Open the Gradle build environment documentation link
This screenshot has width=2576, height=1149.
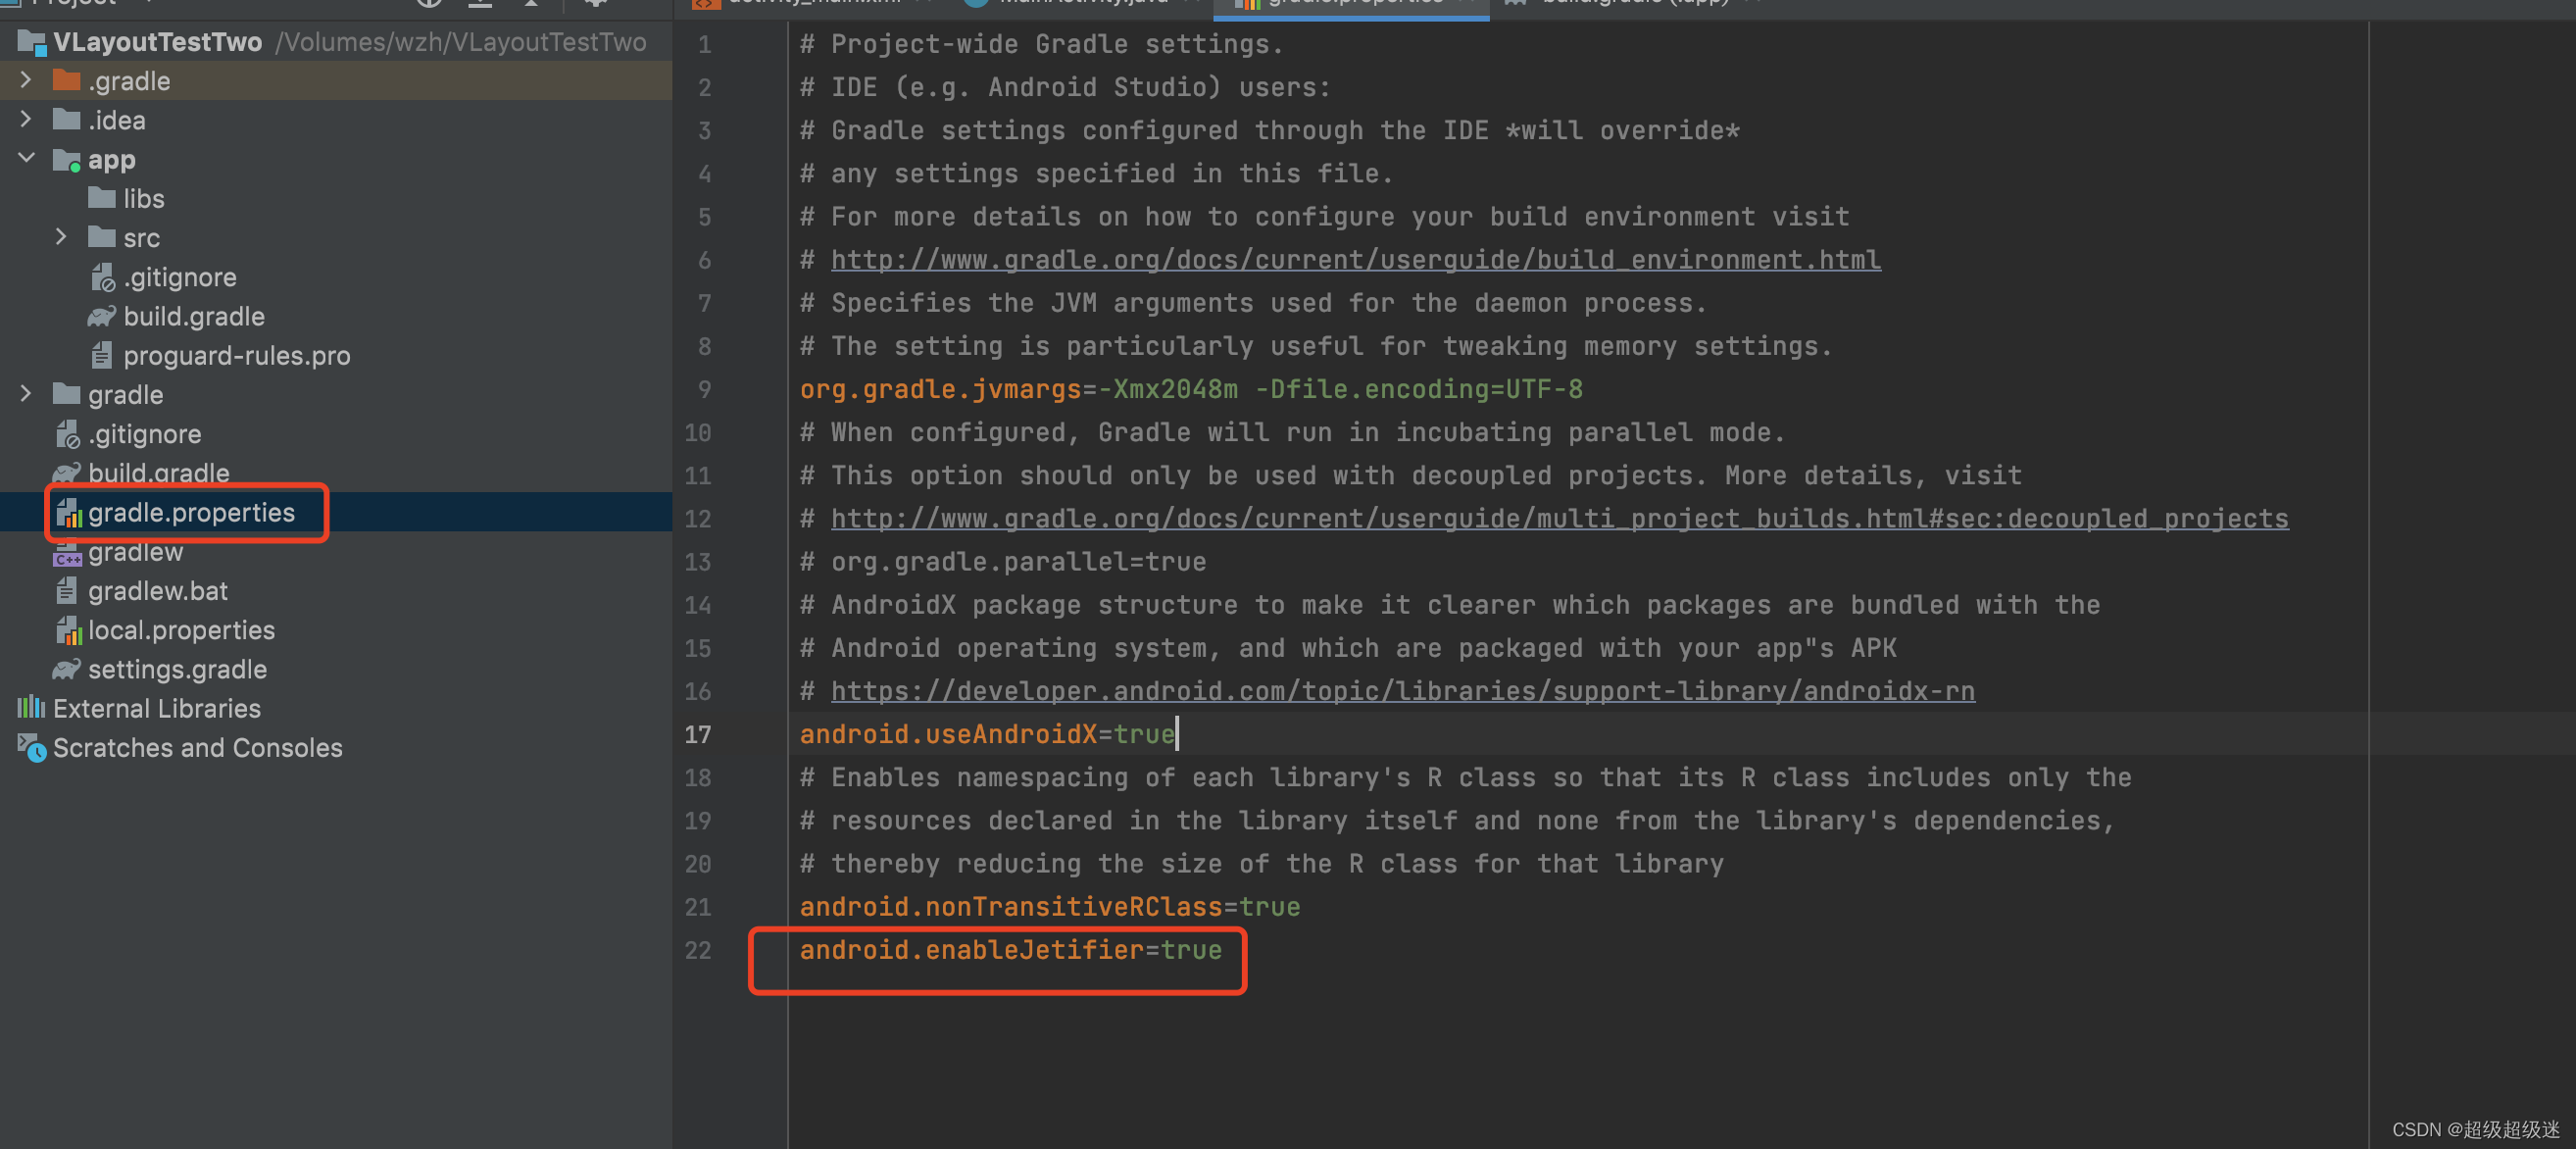1354,259
